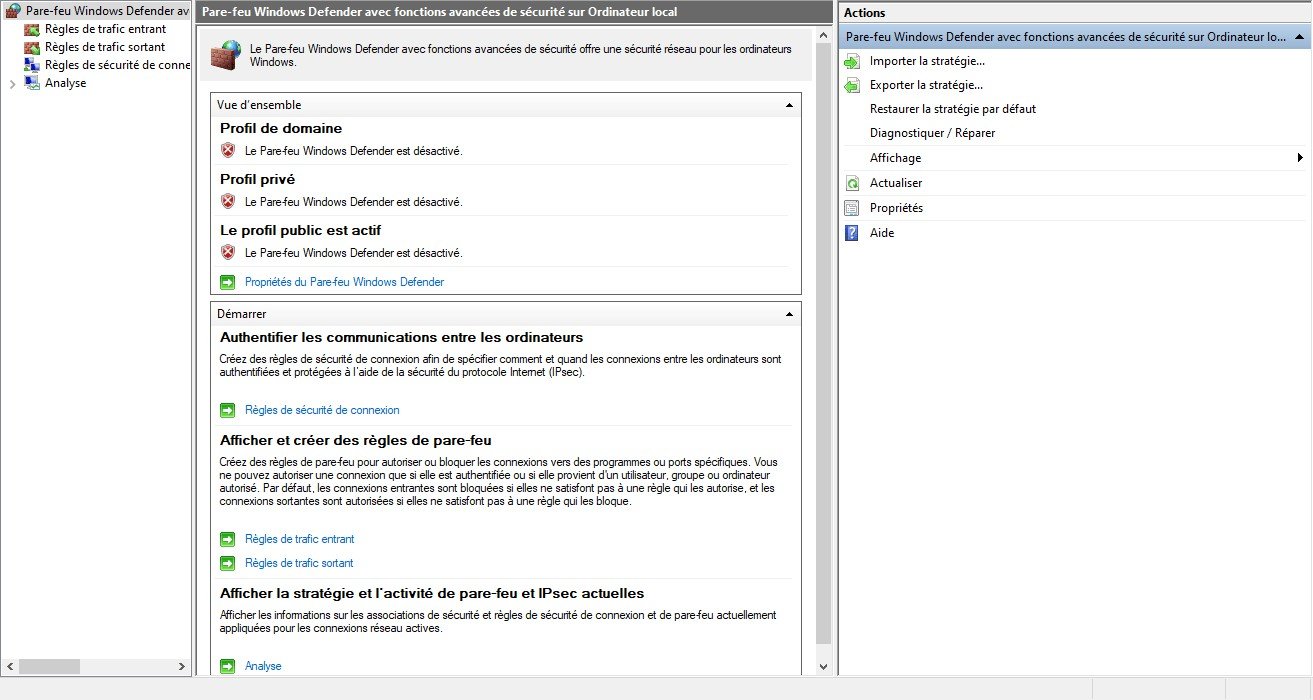Click the Actualiser refresh icon
This screenshot has height=700, width=1313.
[x=852, y=183]
